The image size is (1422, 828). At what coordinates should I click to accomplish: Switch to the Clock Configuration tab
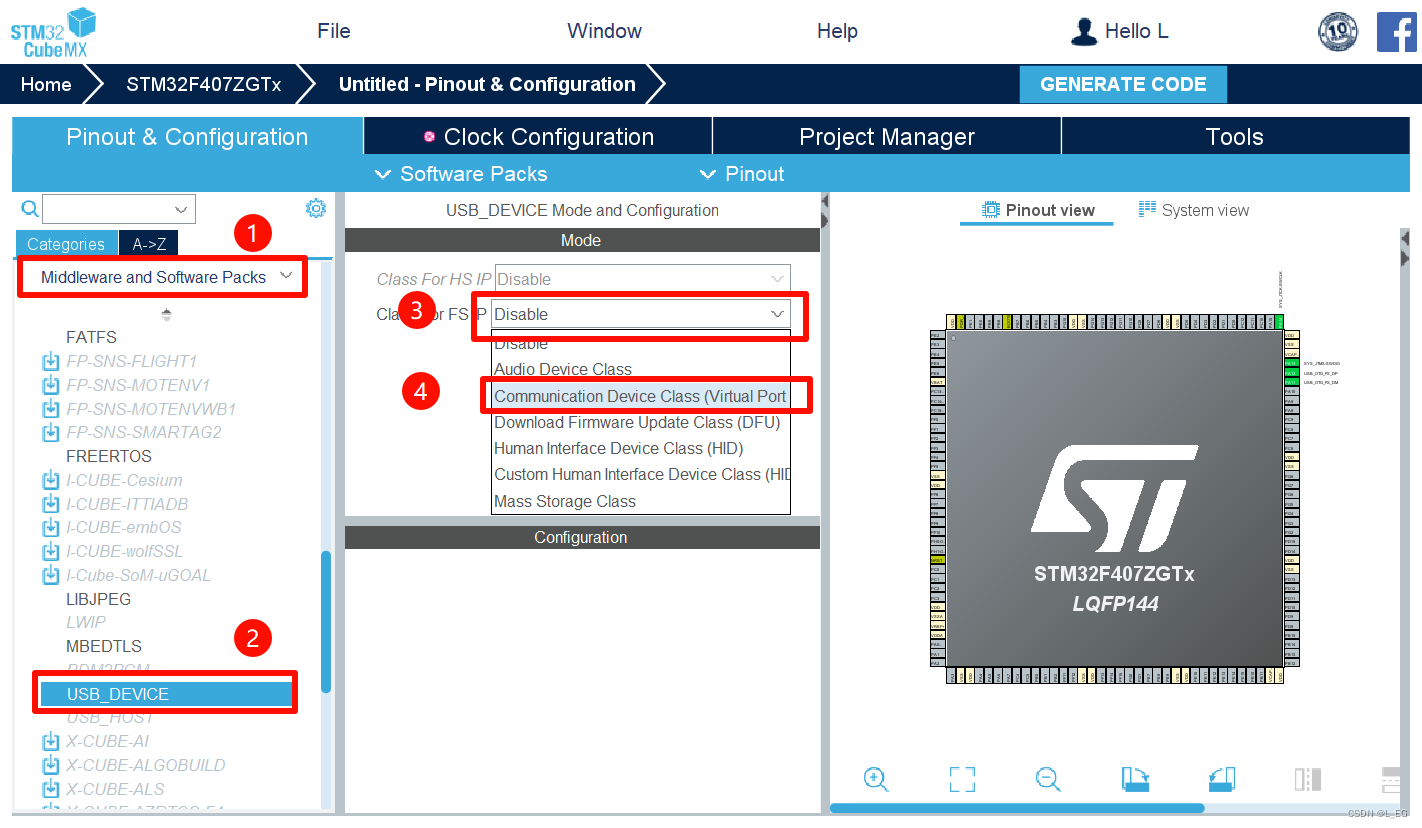click(x=538, y=136)
